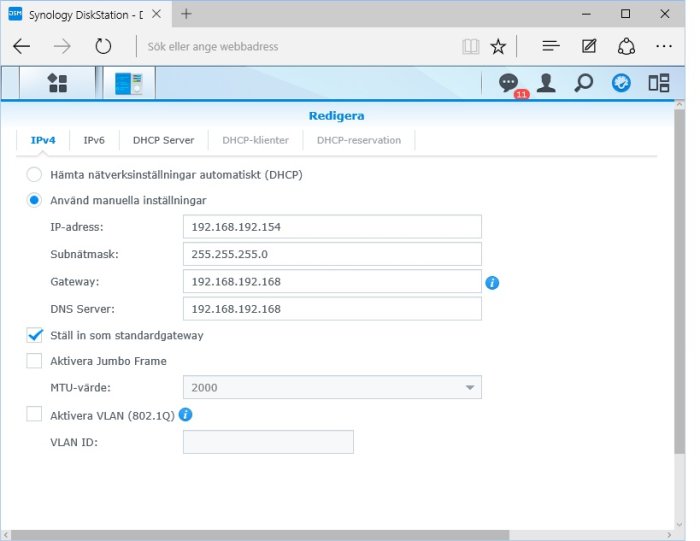Click the Redigera dialog title
This screenshot has height=541, width=700.
tap(336, 116)
